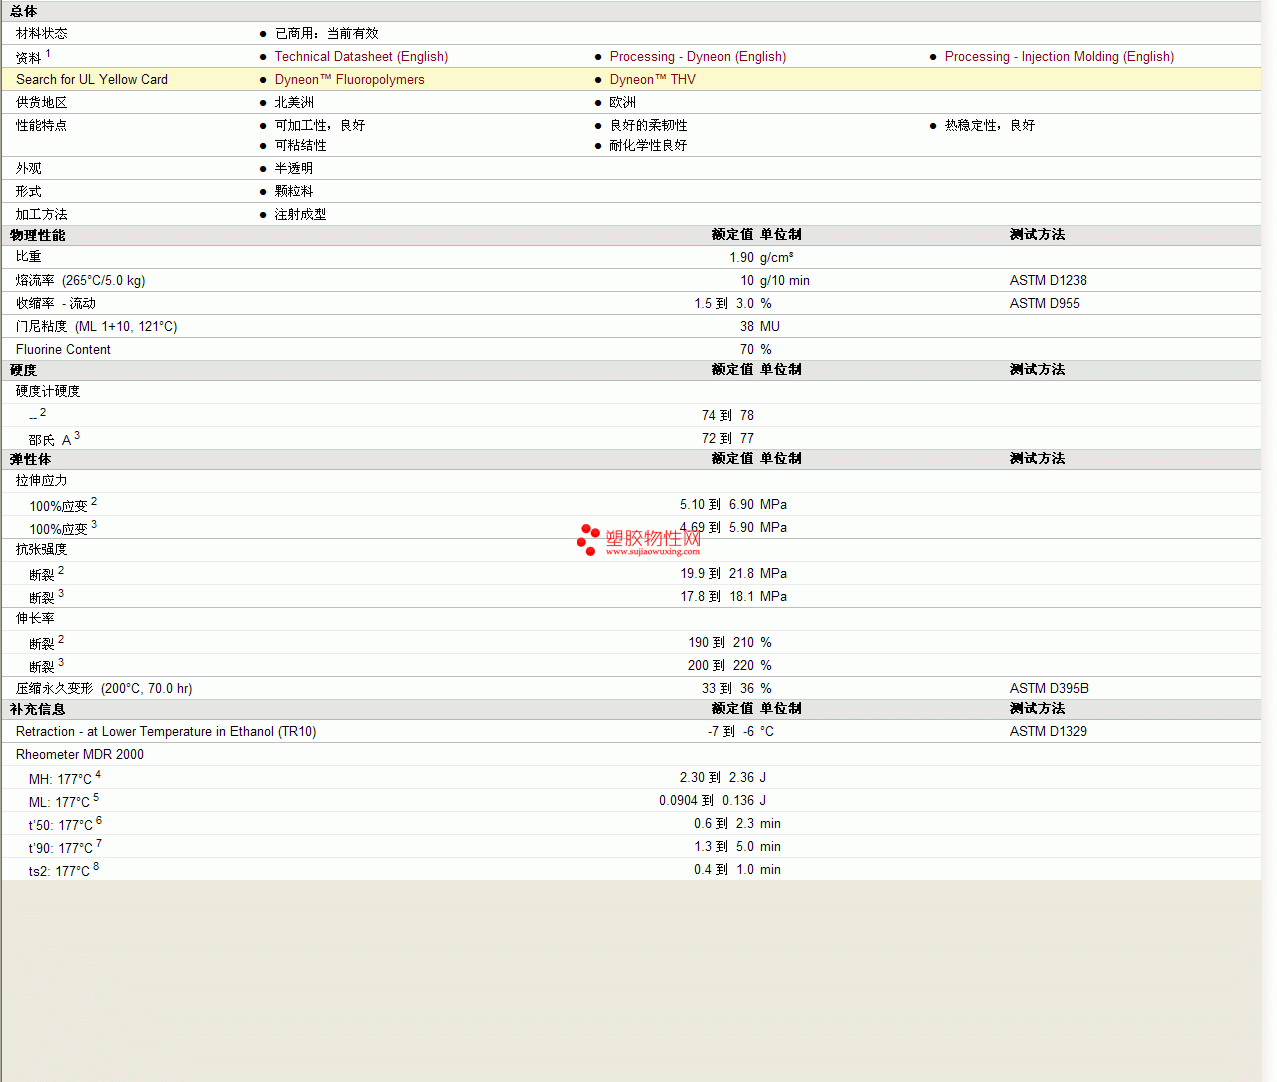Select the '热稳定性, 良好' feature

(990, 126)
